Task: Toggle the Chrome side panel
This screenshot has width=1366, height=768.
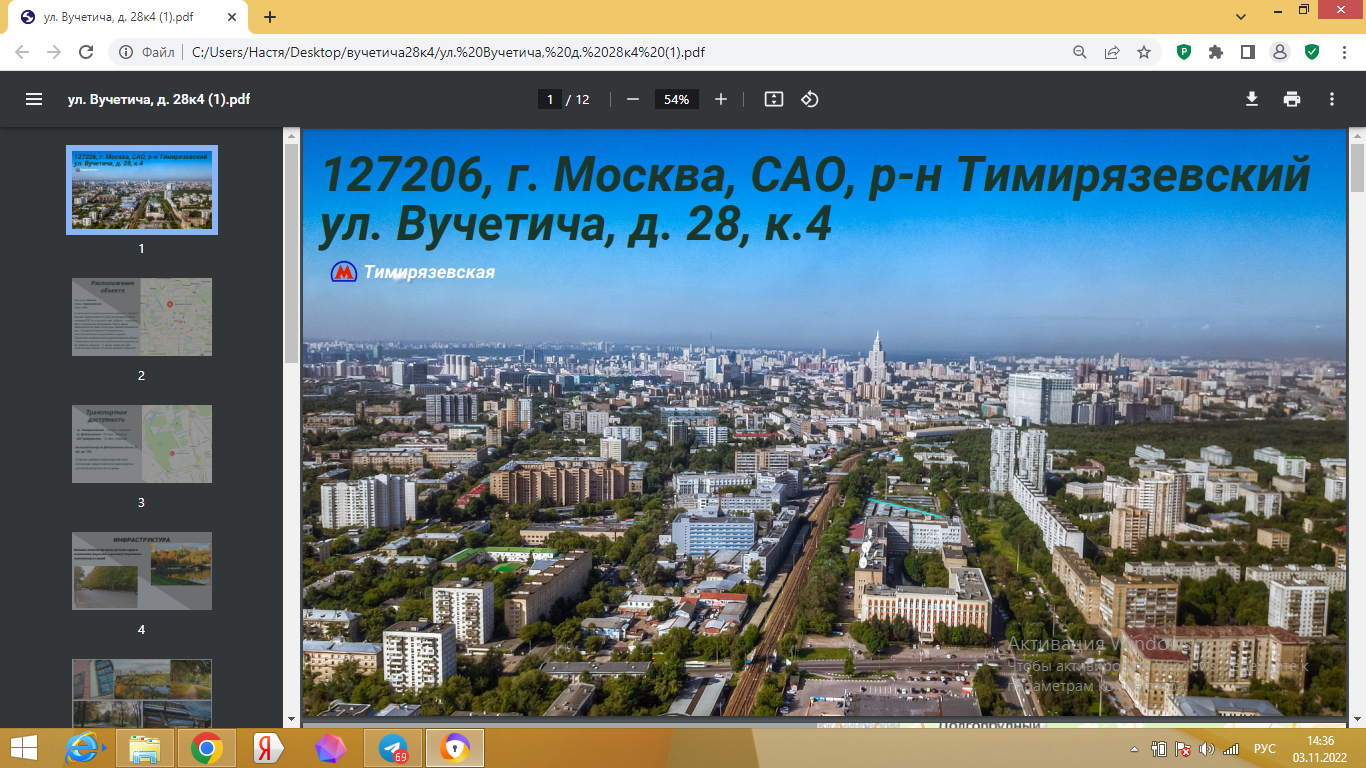Action: pyautogui.click(x=1248, y=52)
